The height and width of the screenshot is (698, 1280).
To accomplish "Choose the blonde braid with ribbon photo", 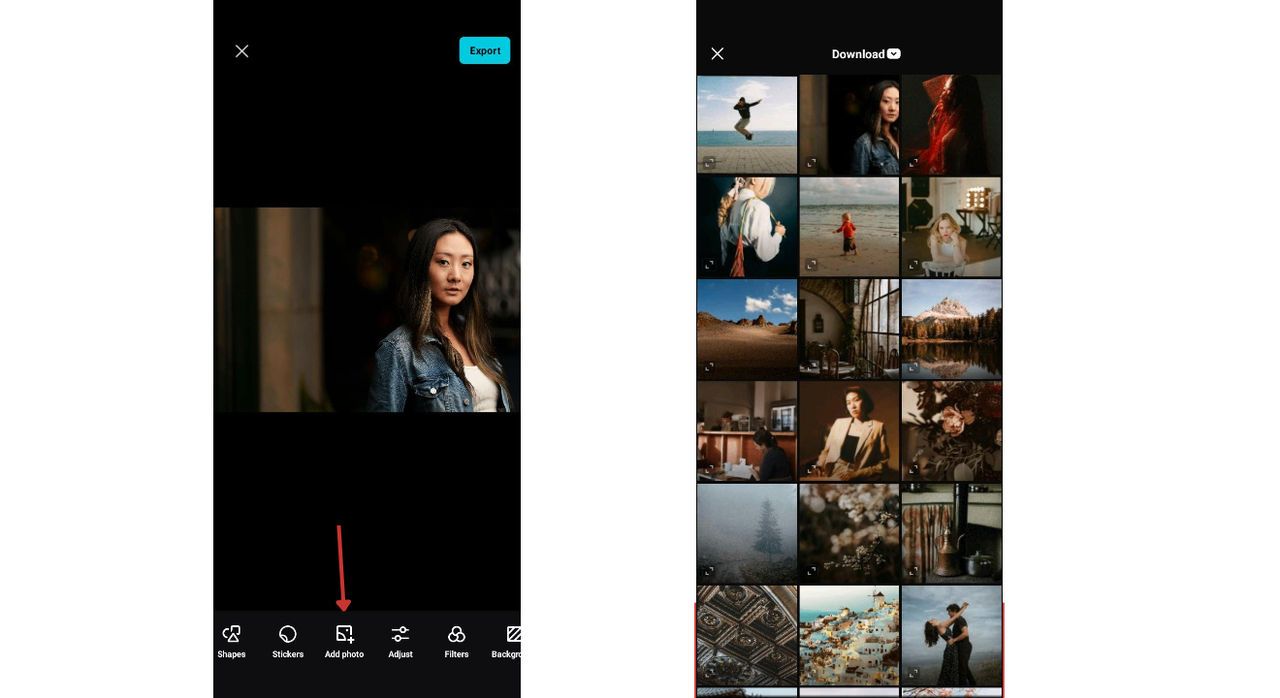I will pyautogui.click(x=747, y=227).
